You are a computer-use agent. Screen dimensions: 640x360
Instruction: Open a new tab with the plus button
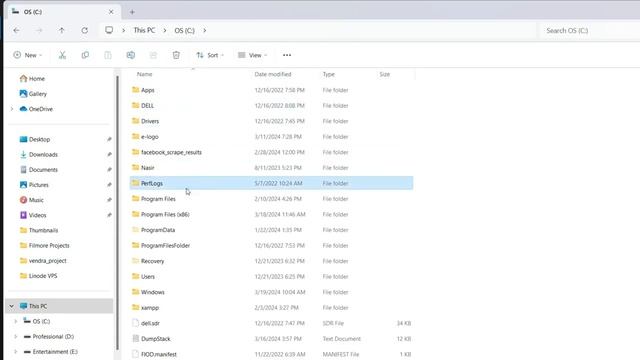tap(132, 12)
